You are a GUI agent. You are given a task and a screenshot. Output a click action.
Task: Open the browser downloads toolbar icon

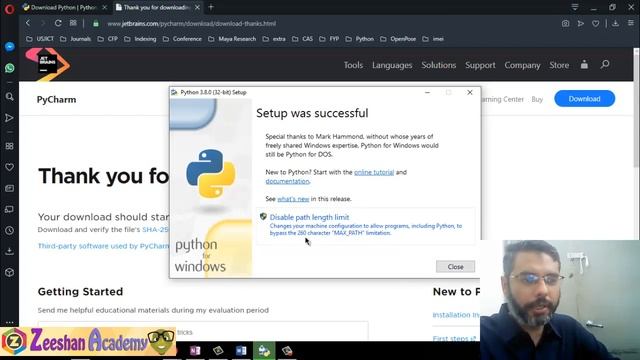point(616,23)
